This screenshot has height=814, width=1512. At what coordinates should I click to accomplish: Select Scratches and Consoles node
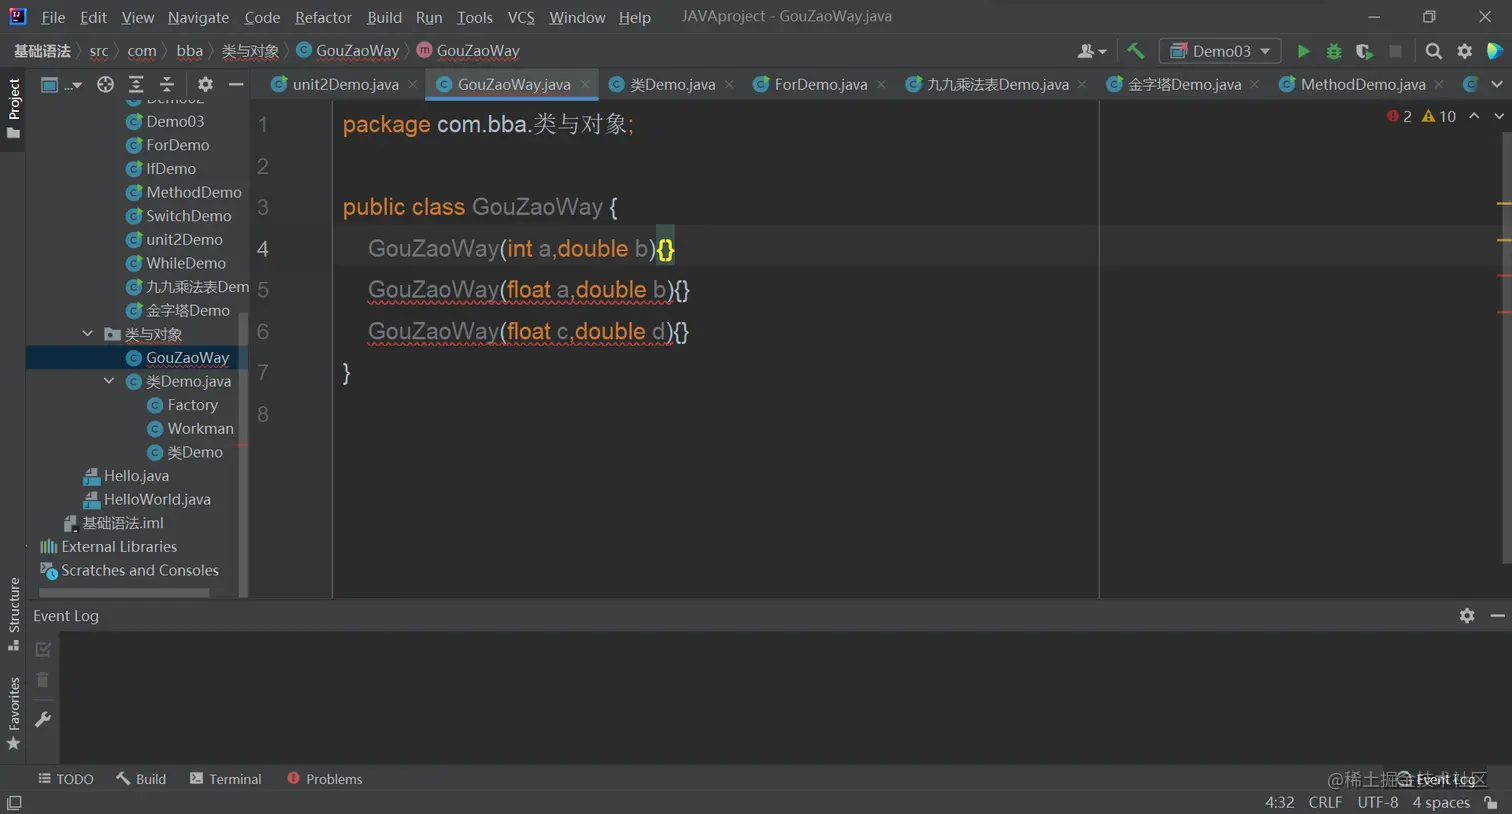coord(139,570)
